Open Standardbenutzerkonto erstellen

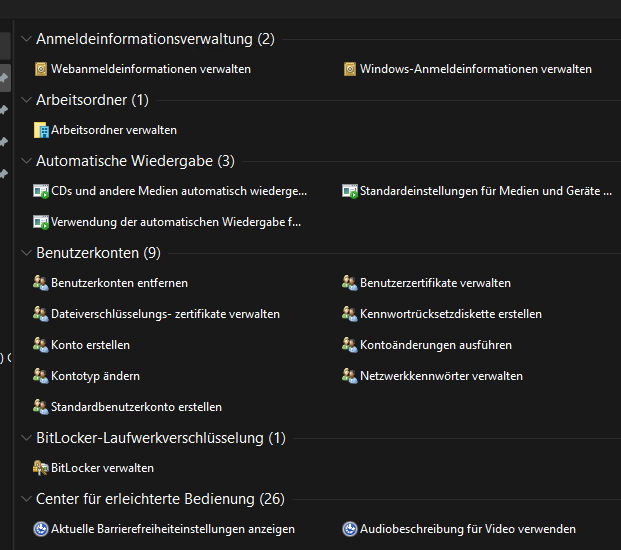(136, 407)
